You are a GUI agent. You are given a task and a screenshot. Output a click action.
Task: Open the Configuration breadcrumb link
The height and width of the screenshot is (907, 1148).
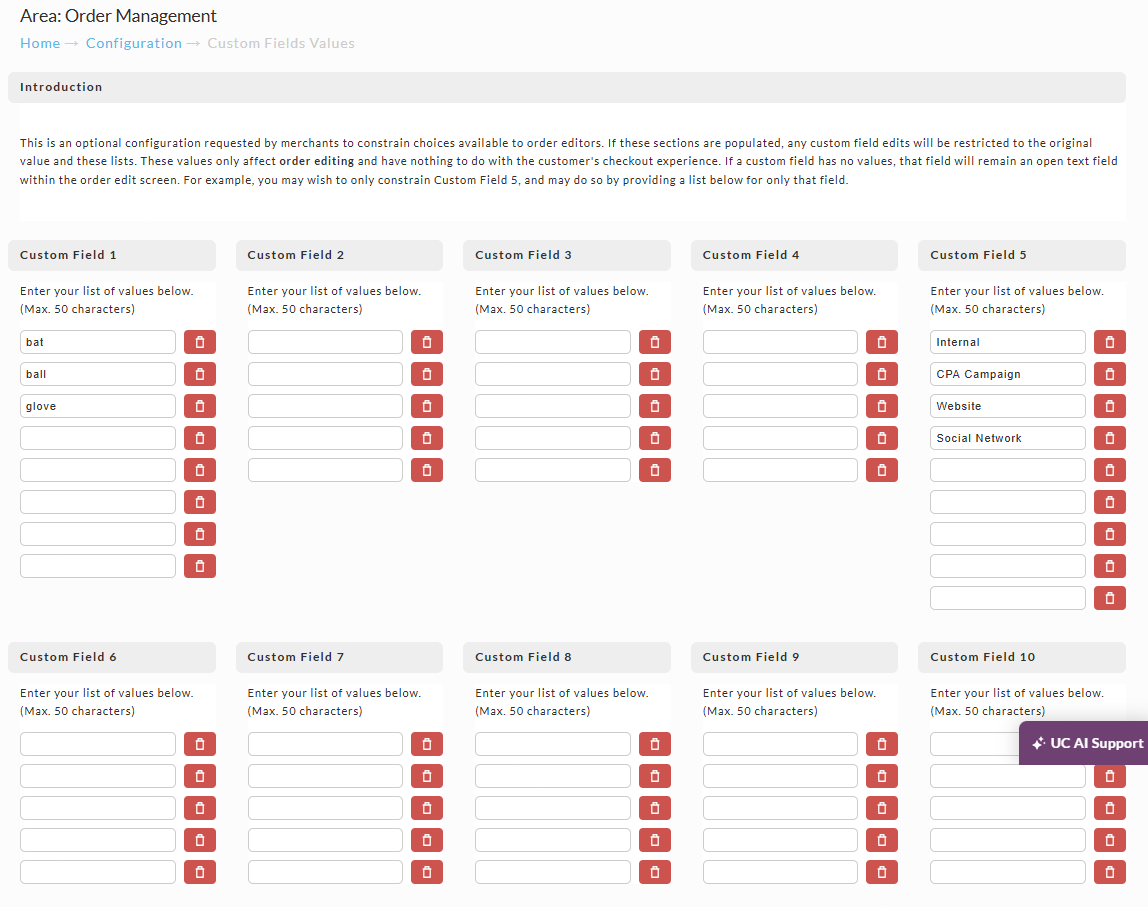(134, 43)
